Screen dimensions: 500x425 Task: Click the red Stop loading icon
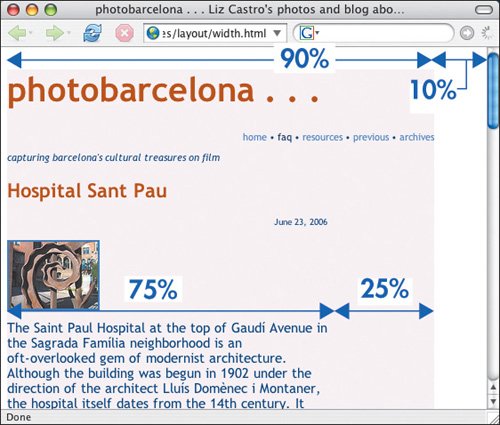pyautogui.click(x=124, y=33)
